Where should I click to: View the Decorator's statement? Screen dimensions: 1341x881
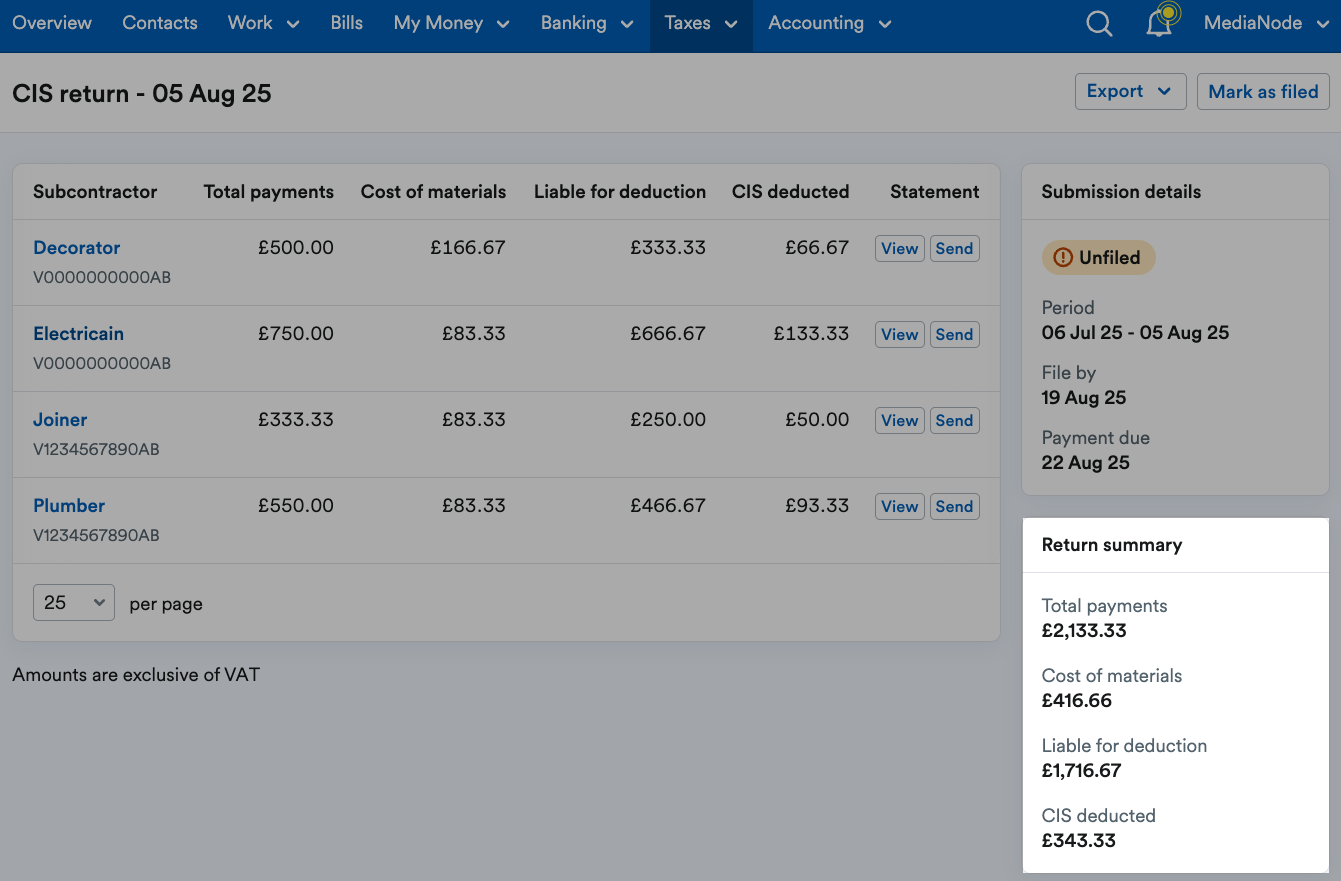pyautogui.click(x=899, y=248)
